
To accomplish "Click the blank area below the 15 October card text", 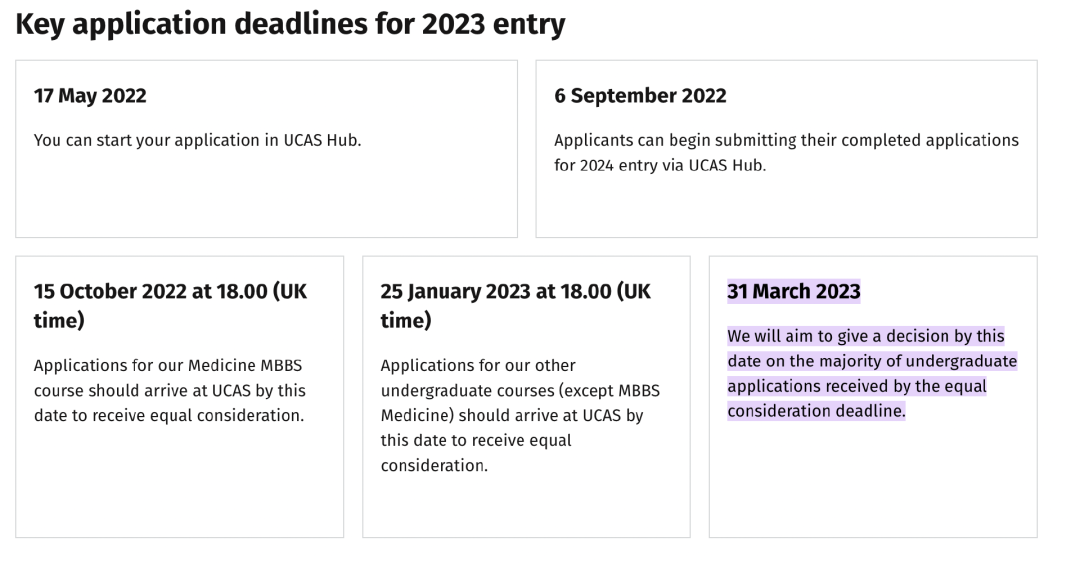I will 179,482.
